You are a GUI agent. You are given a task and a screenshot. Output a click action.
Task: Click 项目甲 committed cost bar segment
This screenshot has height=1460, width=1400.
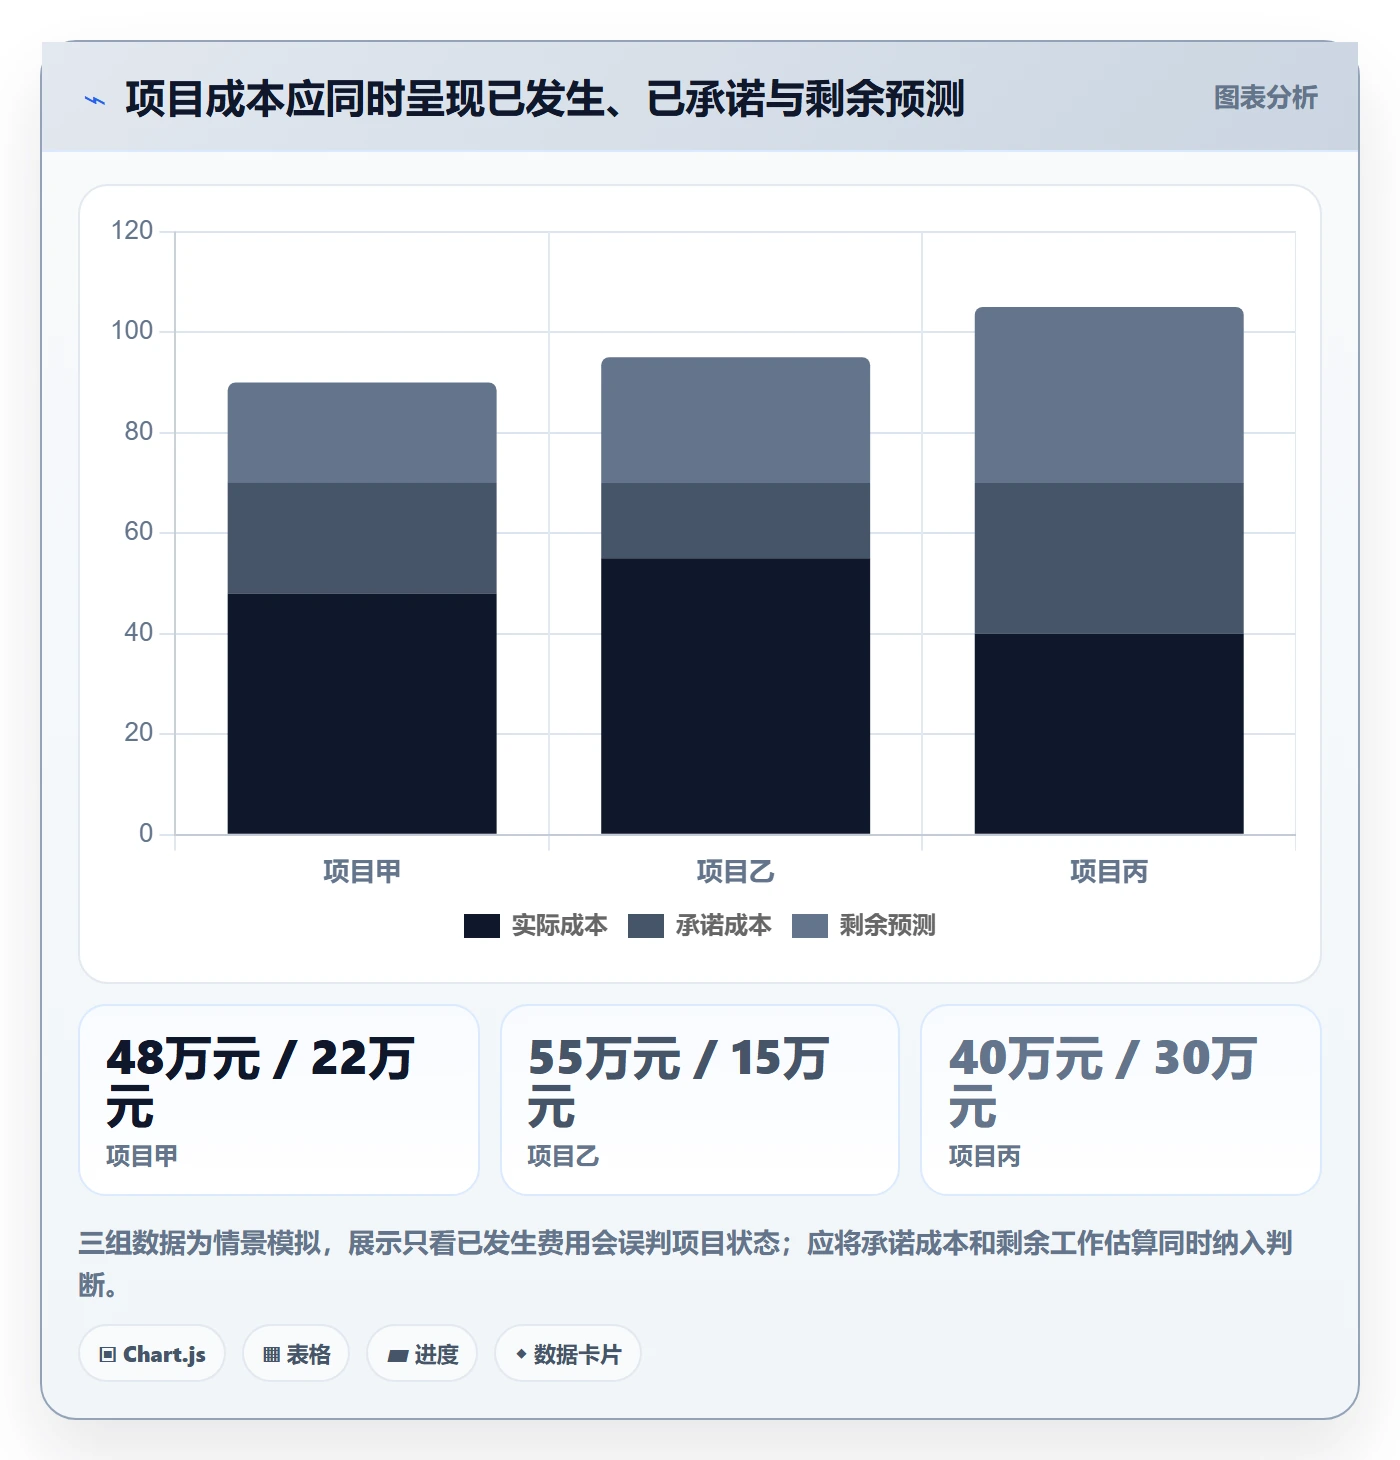[362, 539]
